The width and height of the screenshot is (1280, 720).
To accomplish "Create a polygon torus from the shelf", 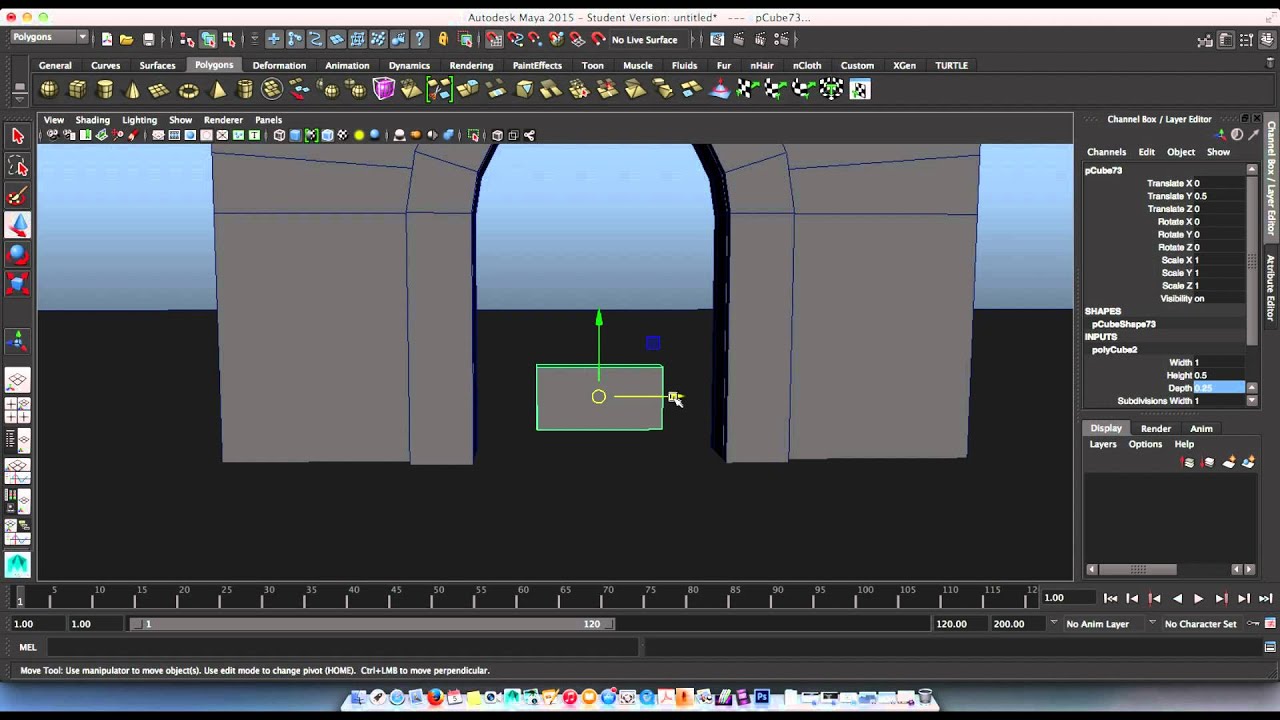I will [x=188, y=90].
